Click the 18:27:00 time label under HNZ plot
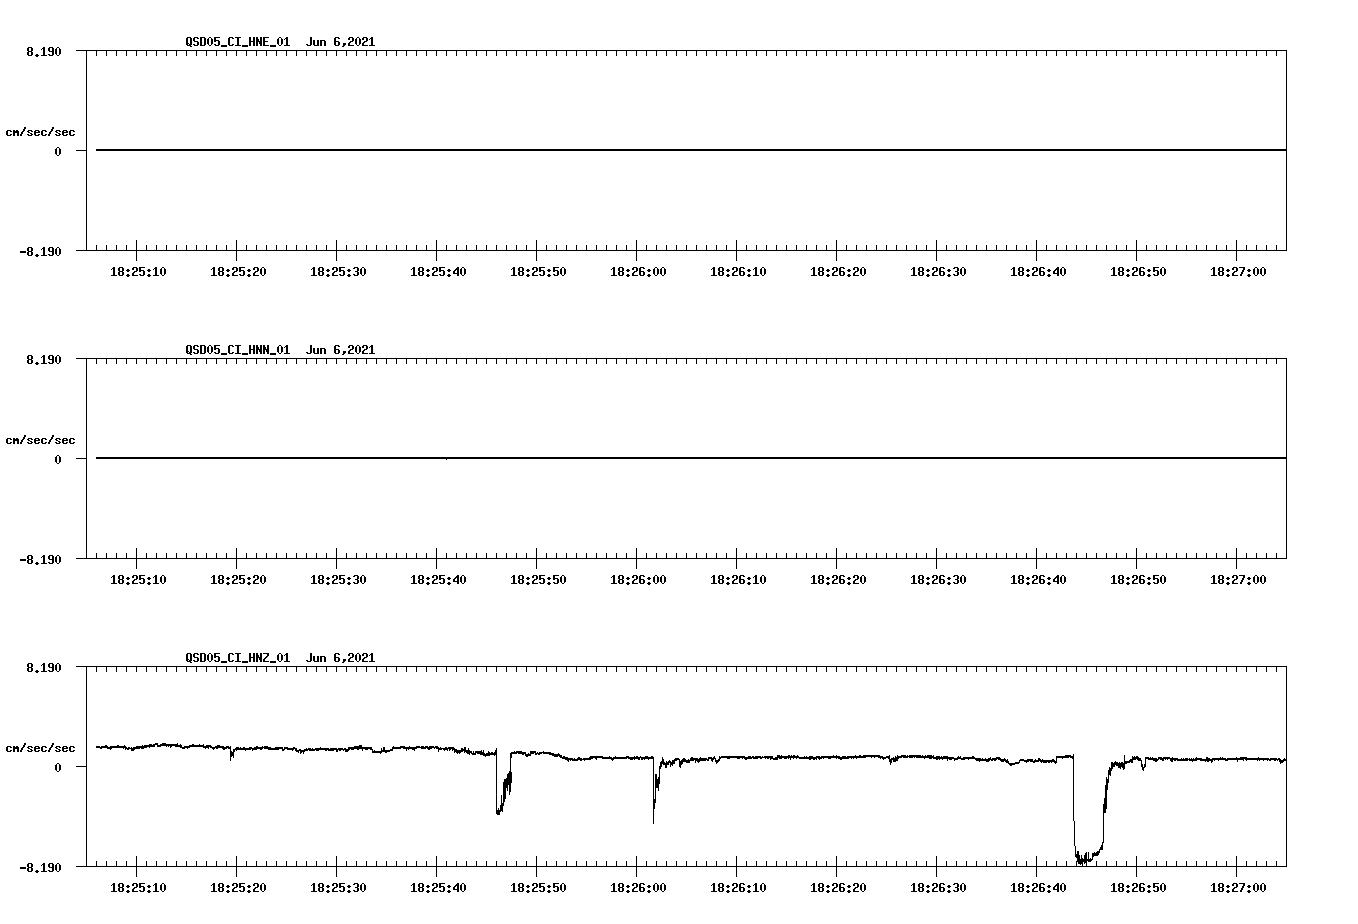The image size is (1358, 924). pos(1238,887)
